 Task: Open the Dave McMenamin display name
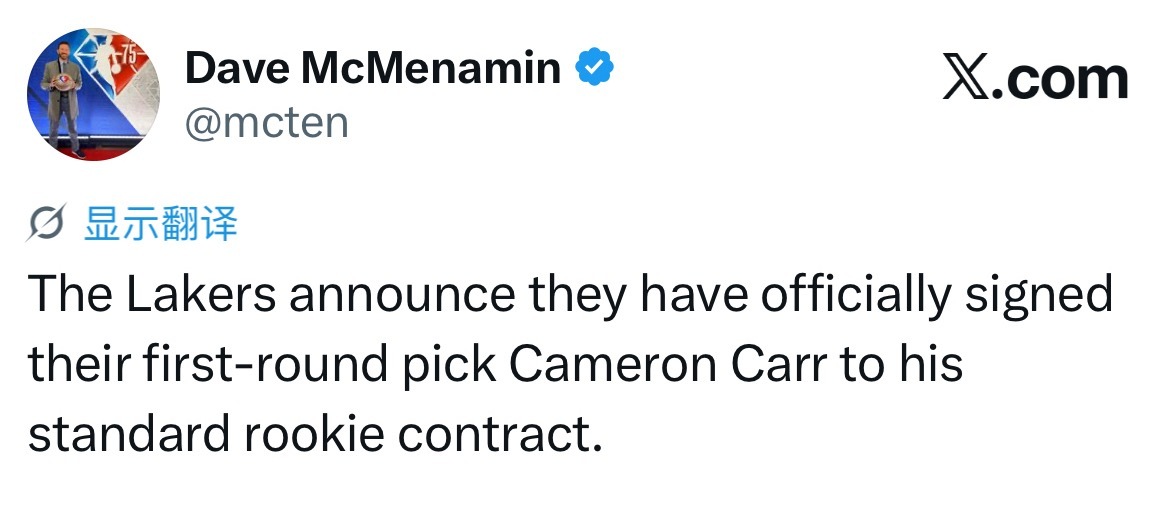pyautogui.click(x=373, y=68)
